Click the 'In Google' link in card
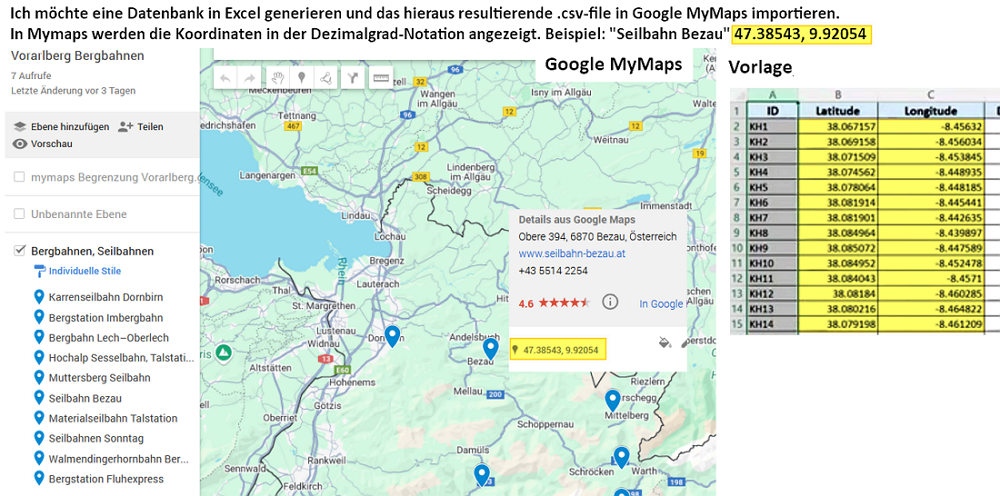The image size is (1000, 496). coord(661,304)
